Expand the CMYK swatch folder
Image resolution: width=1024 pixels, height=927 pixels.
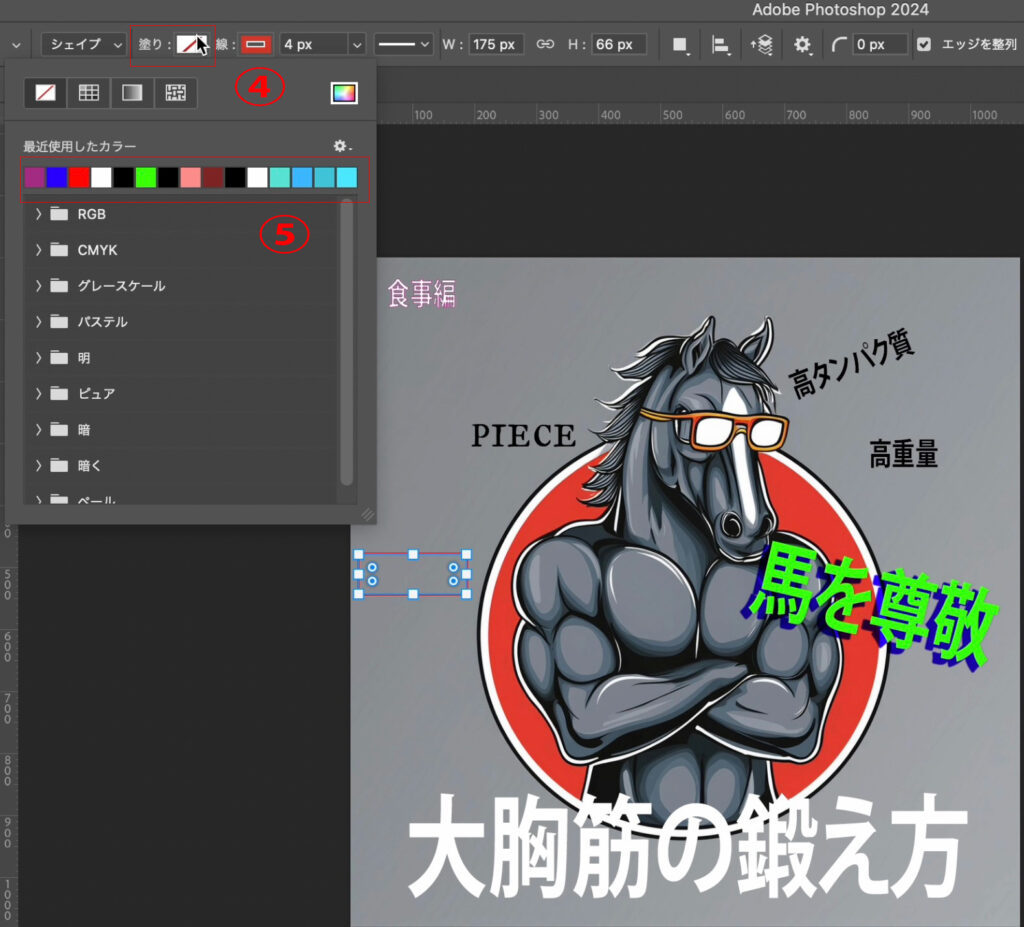(x=38, y=250)
